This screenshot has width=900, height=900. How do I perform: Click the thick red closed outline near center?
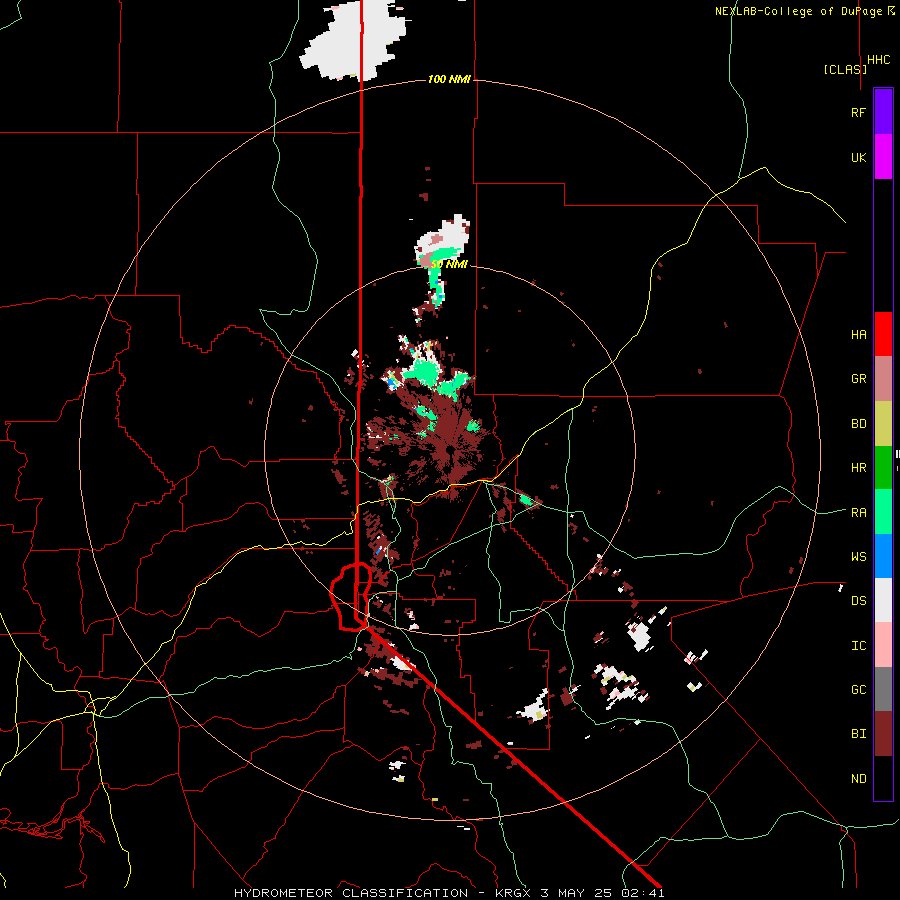point(351,597)
